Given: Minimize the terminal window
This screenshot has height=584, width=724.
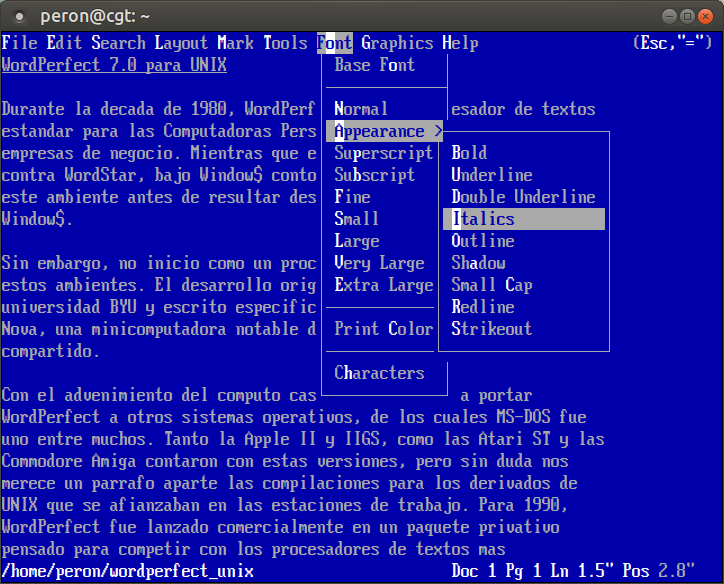Looking at the screenshot, I should pyautogui.click(x=669, y=17).
